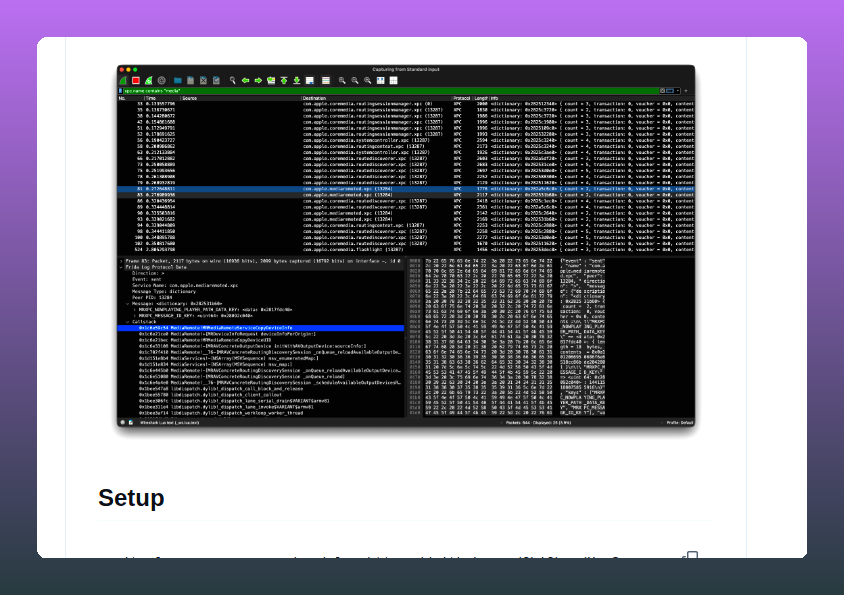Select packet 56 systemcontroller.xpc row
The height and width of the screenshot is (595, 844).
406,140
